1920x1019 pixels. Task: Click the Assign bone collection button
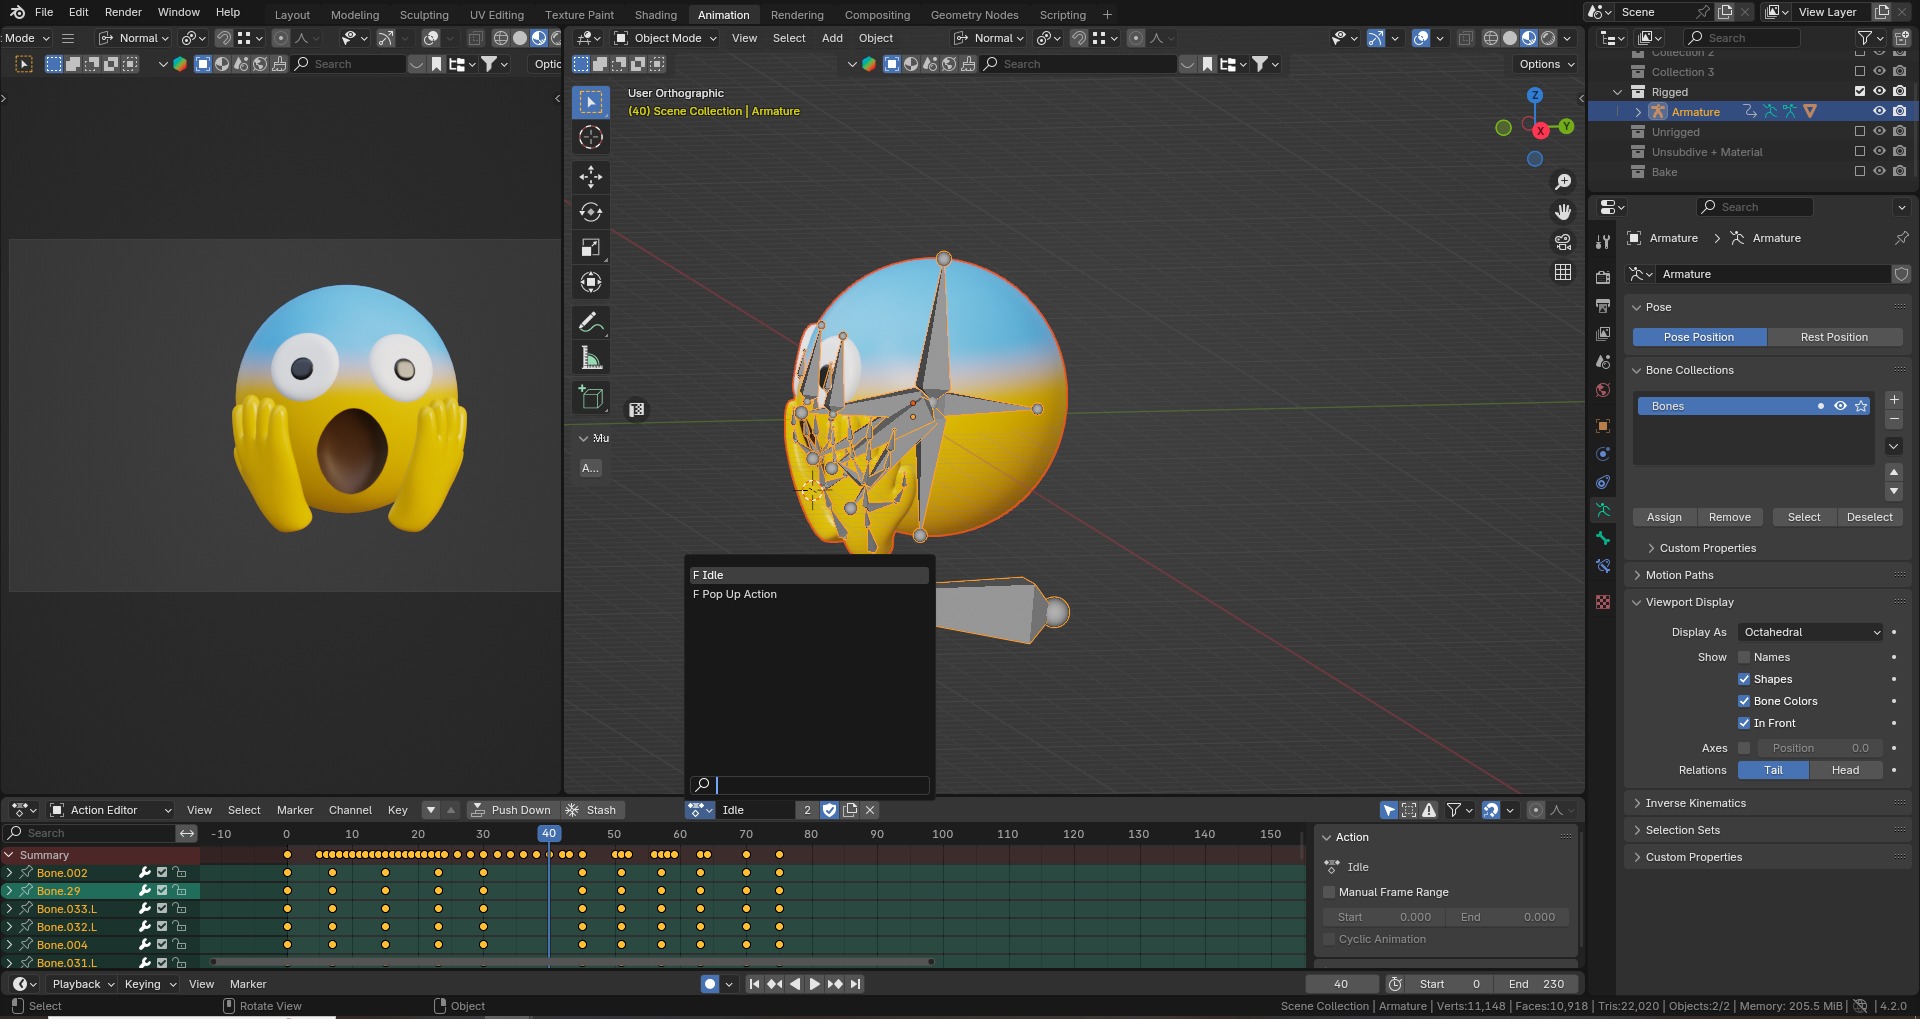(1664, 517)
